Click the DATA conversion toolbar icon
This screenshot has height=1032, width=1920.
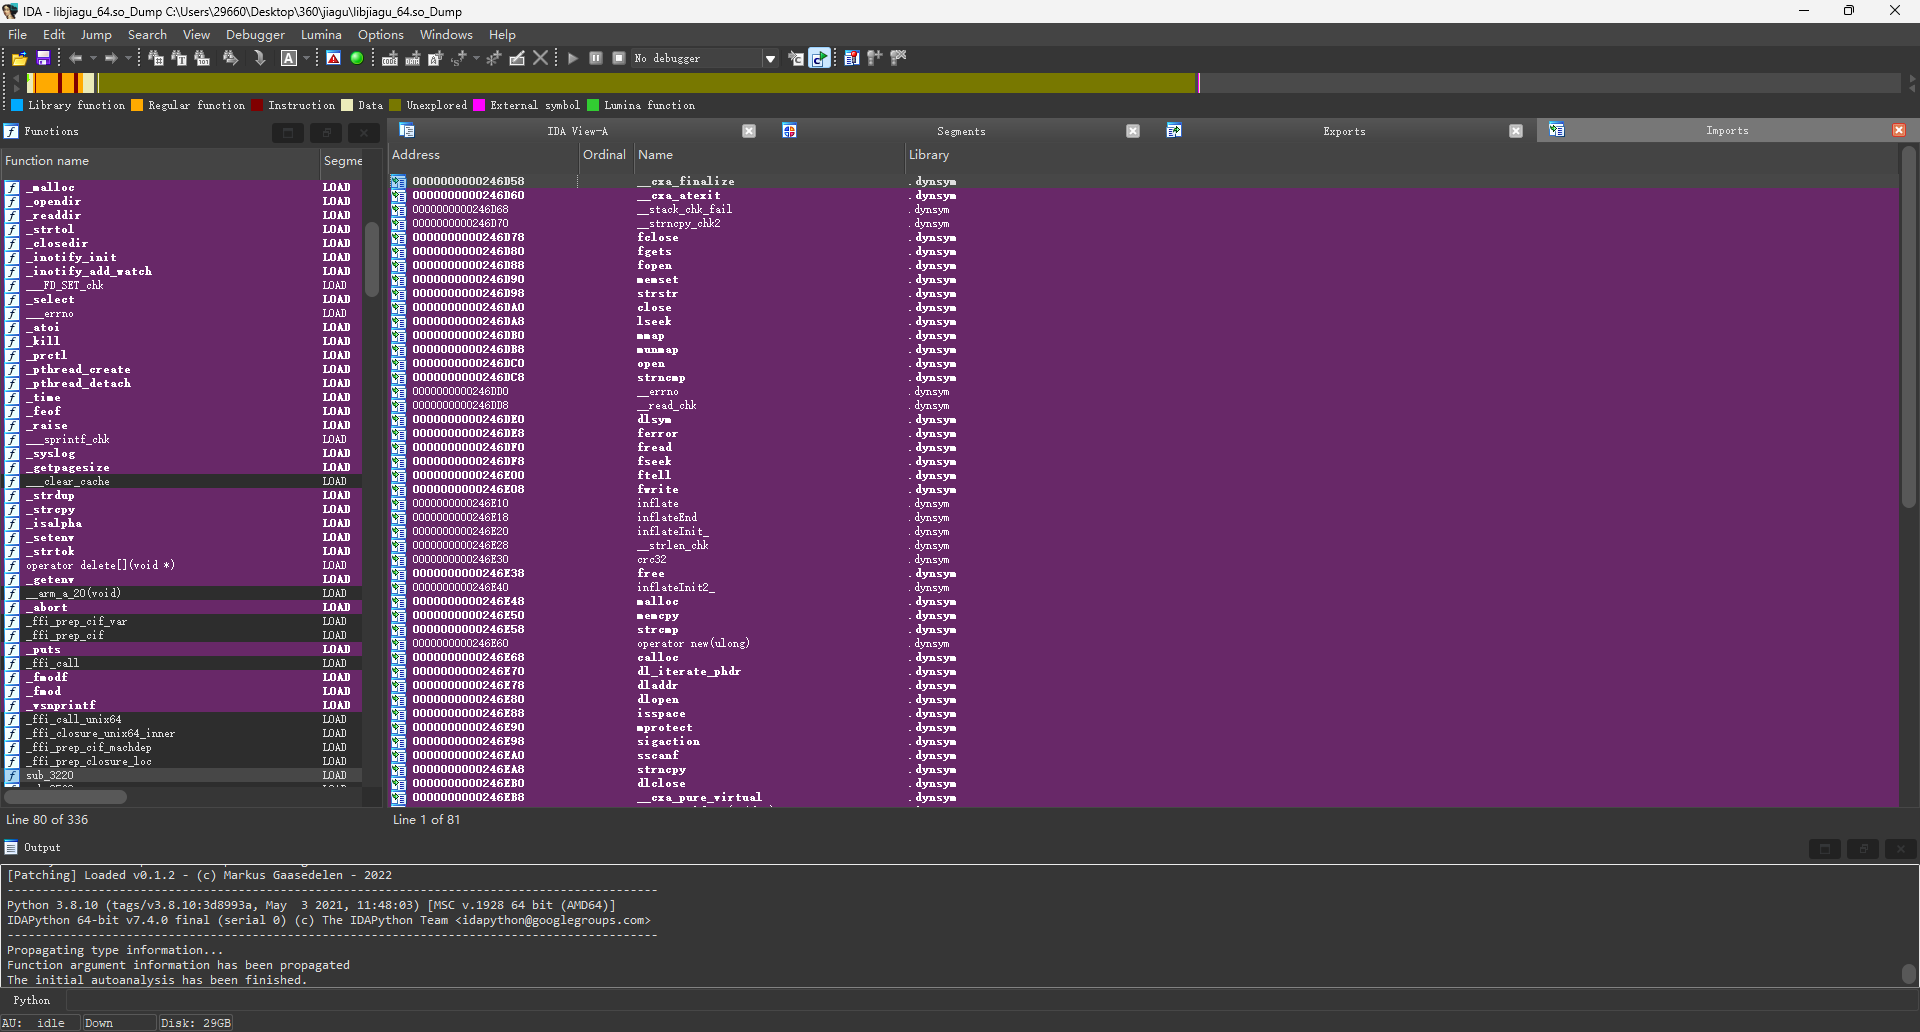coord(412,59)
